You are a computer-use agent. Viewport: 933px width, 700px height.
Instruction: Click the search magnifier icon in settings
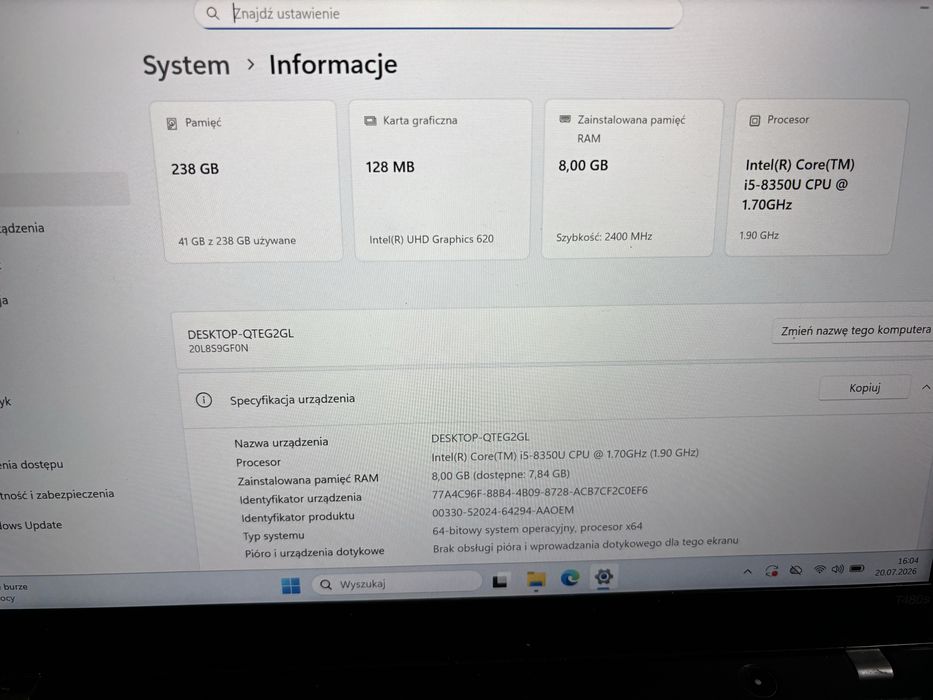click(x=212, y=13)
